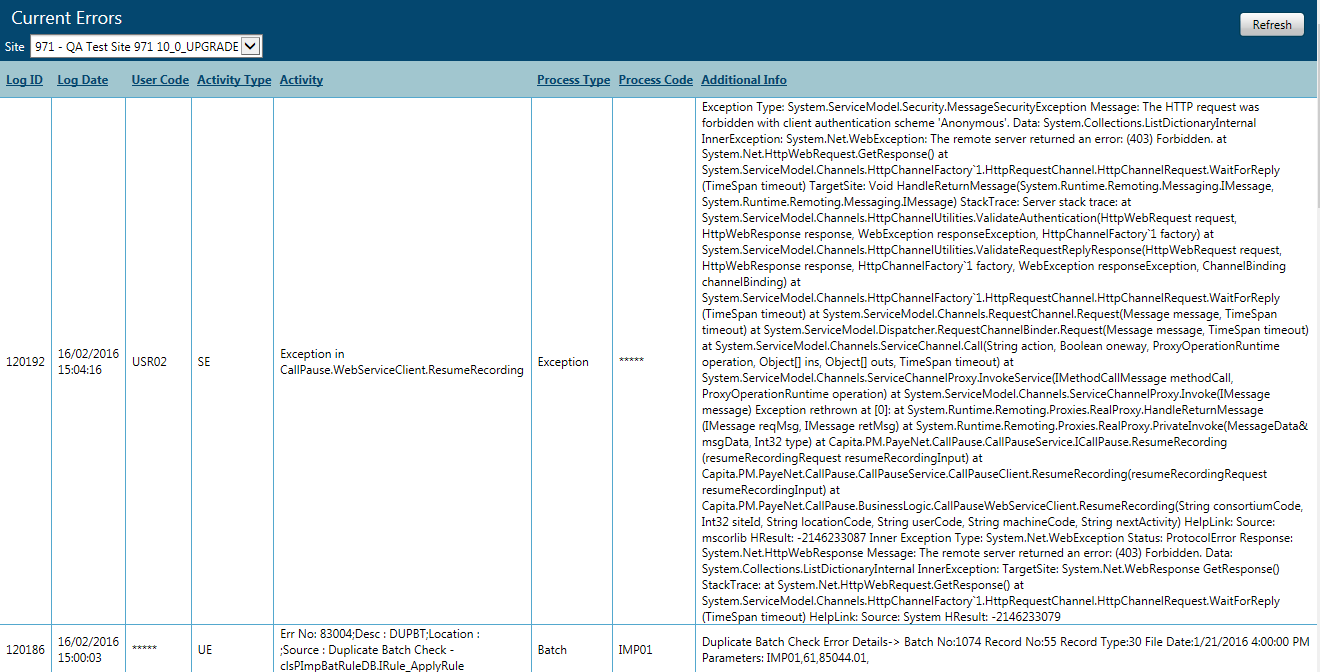Select the error row with Log ID 120192
The height and width of the screenshot is (672, 1320).
click(24, 362)
